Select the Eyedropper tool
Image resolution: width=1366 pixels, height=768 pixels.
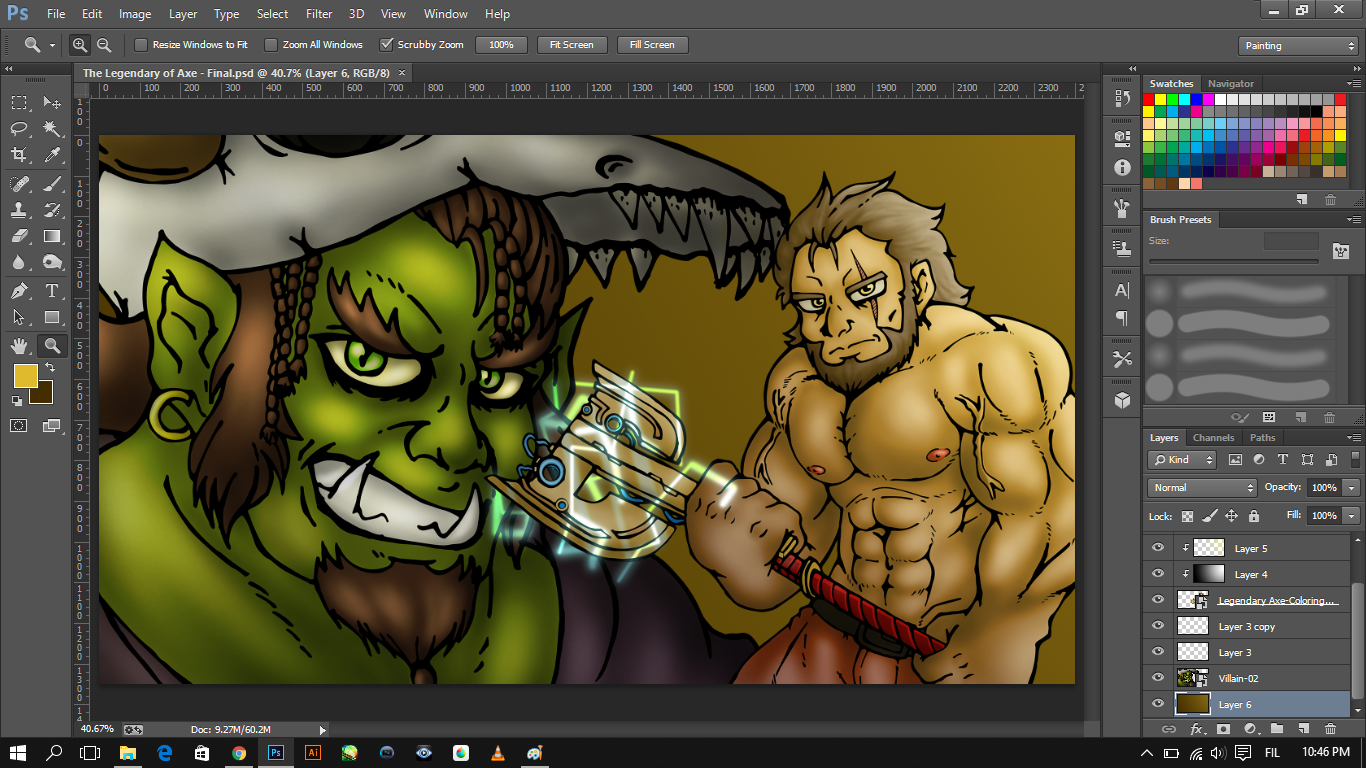click(x=52, y=155)
